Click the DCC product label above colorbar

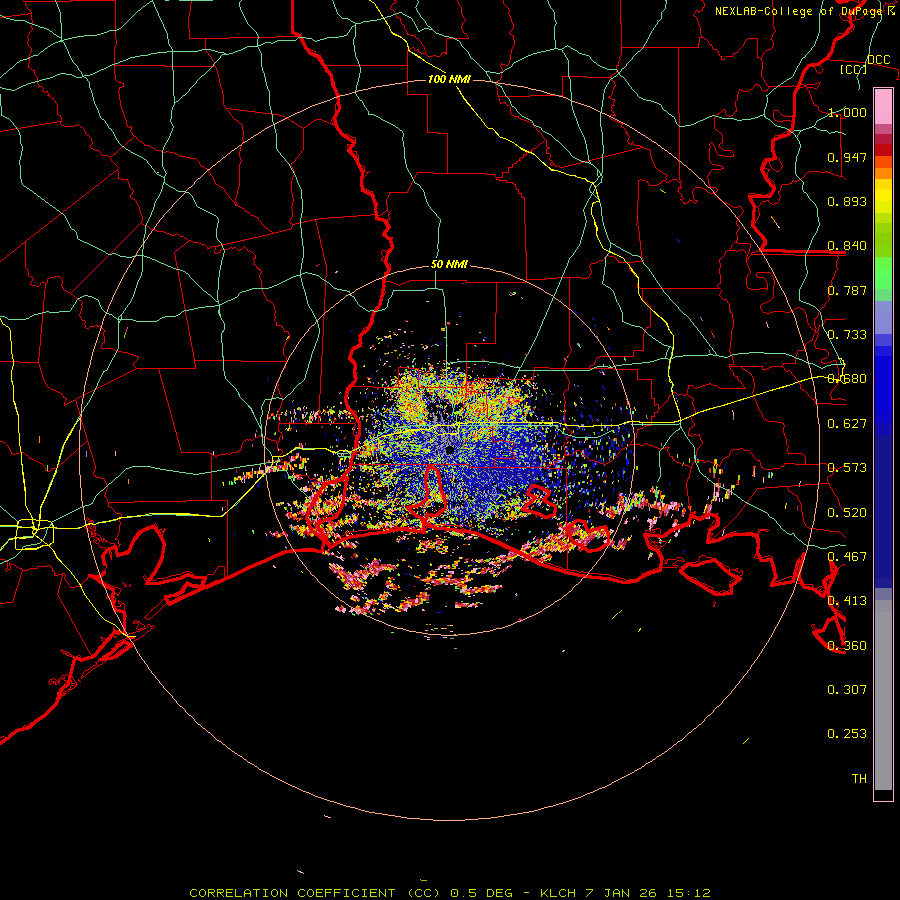coord(878,60)
